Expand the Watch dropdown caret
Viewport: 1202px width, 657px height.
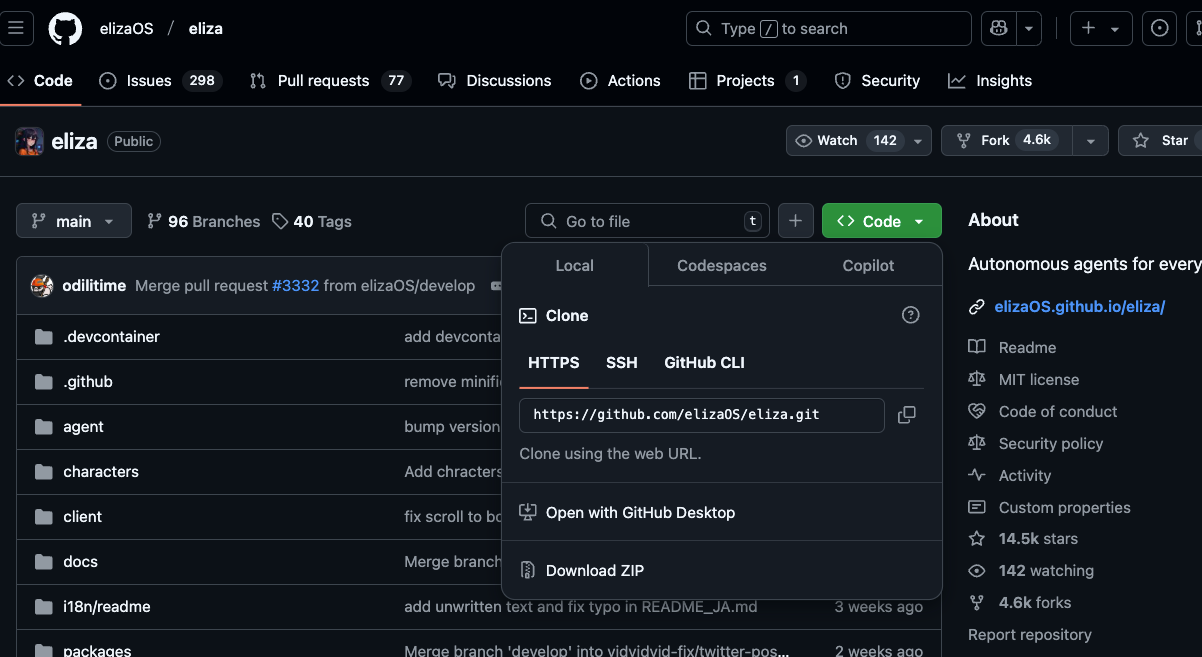(917, 140)
